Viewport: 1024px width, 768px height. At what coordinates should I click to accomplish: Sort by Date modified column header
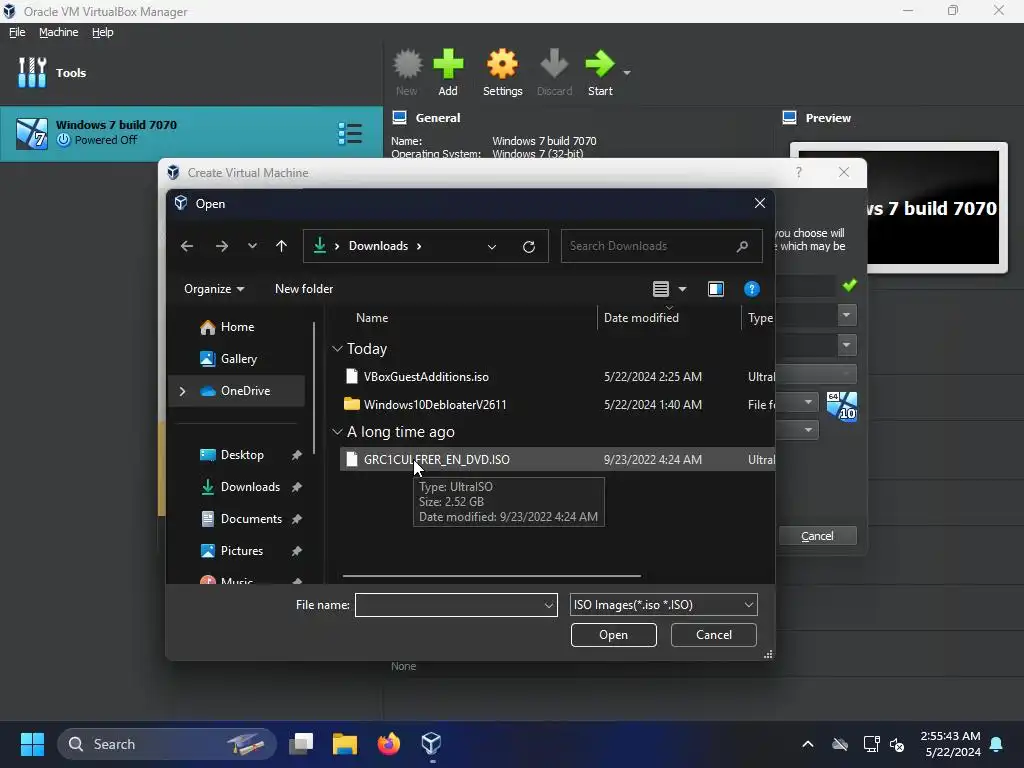[641, 318]
